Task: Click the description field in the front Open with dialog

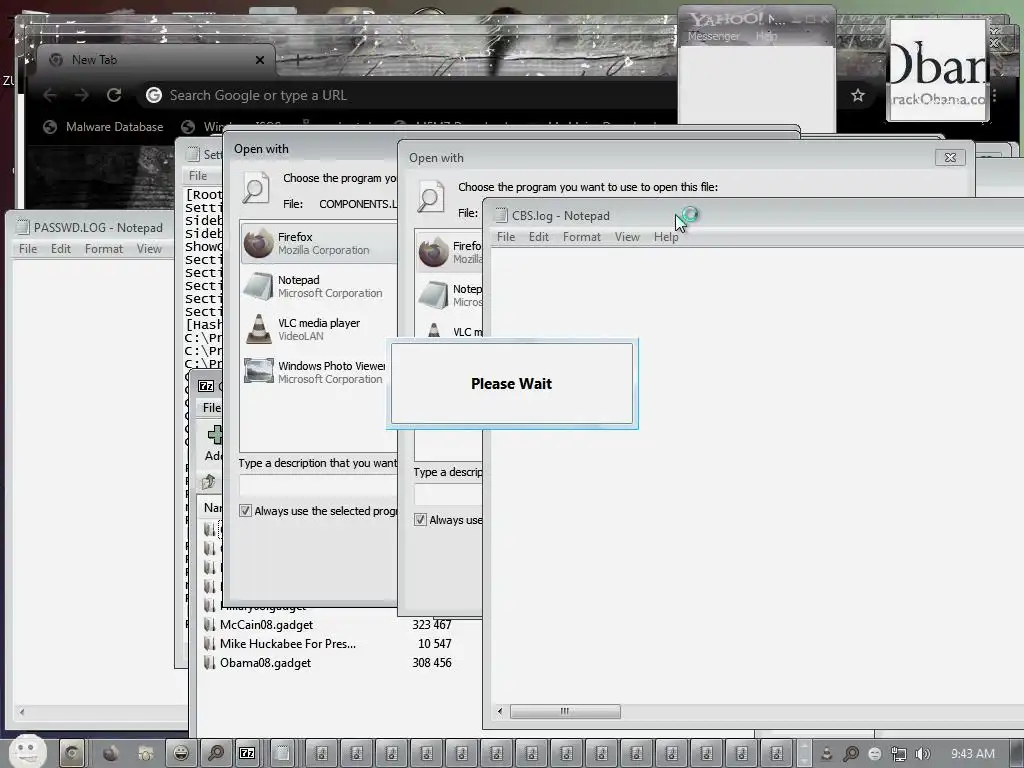Action: pos(449,494)
